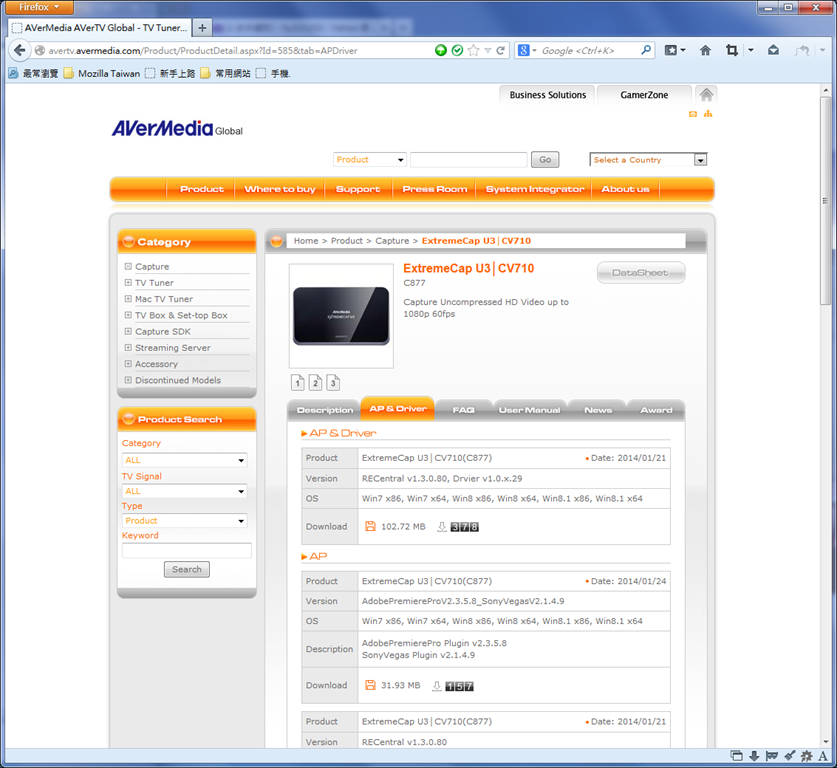Image resolution: width=837 pixels, height=768 pixels.
Task: Expand the TV Tuner category
Action: coord(128,282)
